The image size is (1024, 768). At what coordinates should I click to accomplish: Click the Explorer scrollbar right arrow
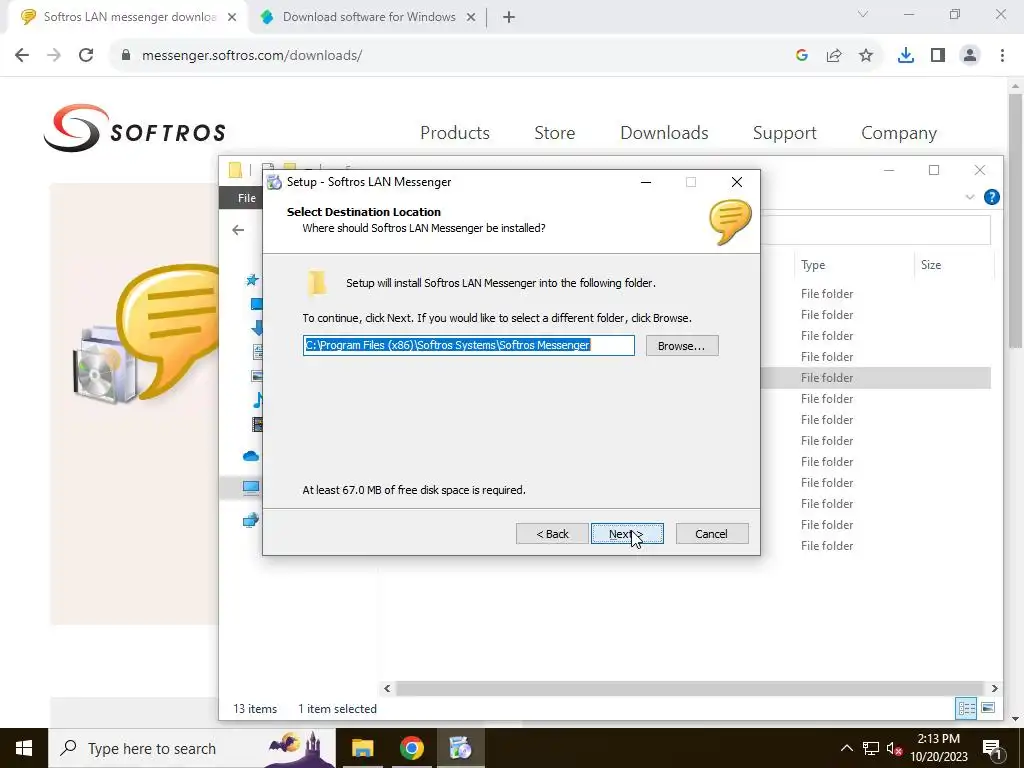994,688
